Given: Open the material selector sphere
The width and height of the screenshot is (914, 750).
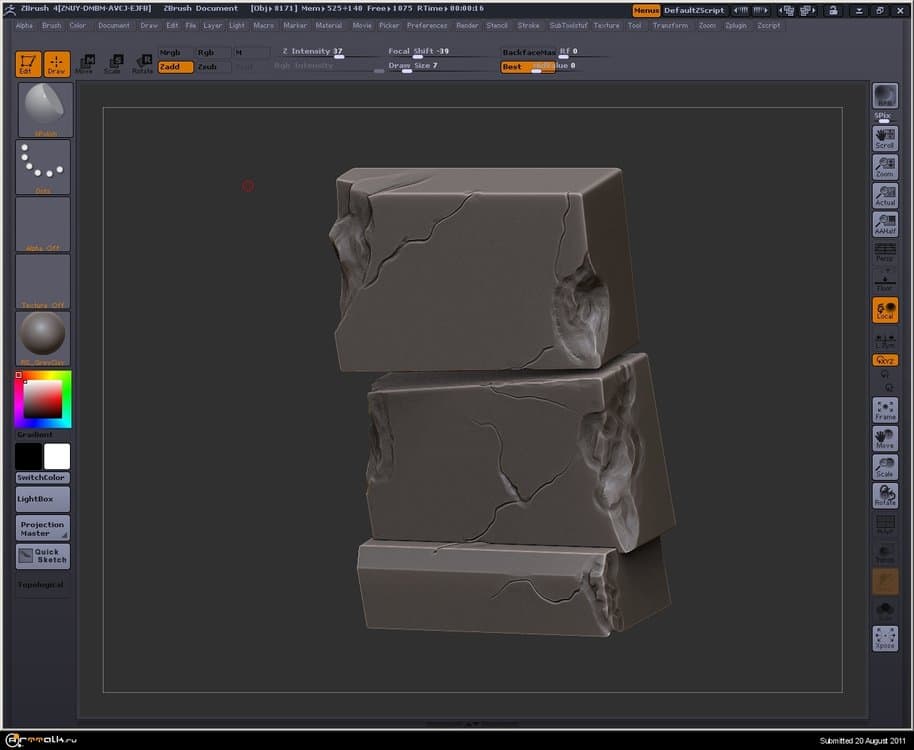Looking at the screenshot, I should [44, 337].
